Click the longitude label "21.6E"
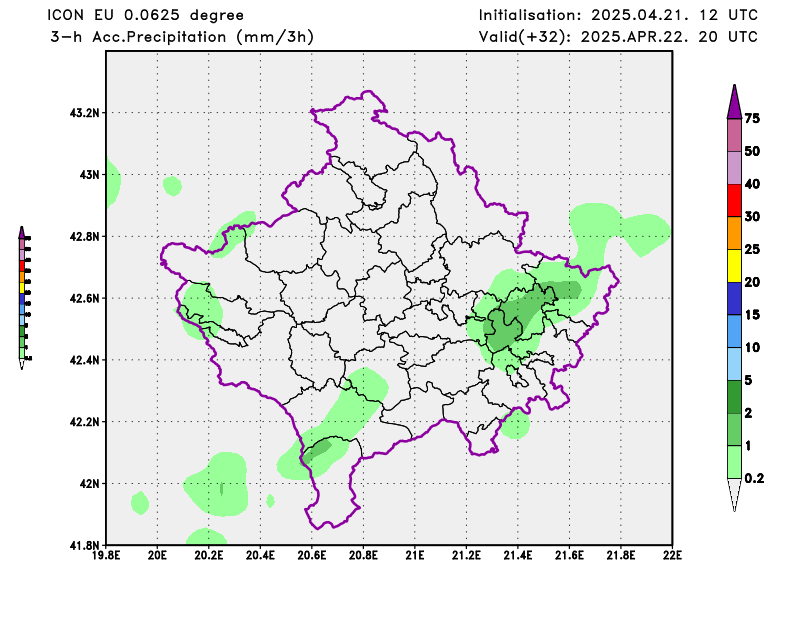The height and width of the screenshot is (618, 800). (569, 555)
